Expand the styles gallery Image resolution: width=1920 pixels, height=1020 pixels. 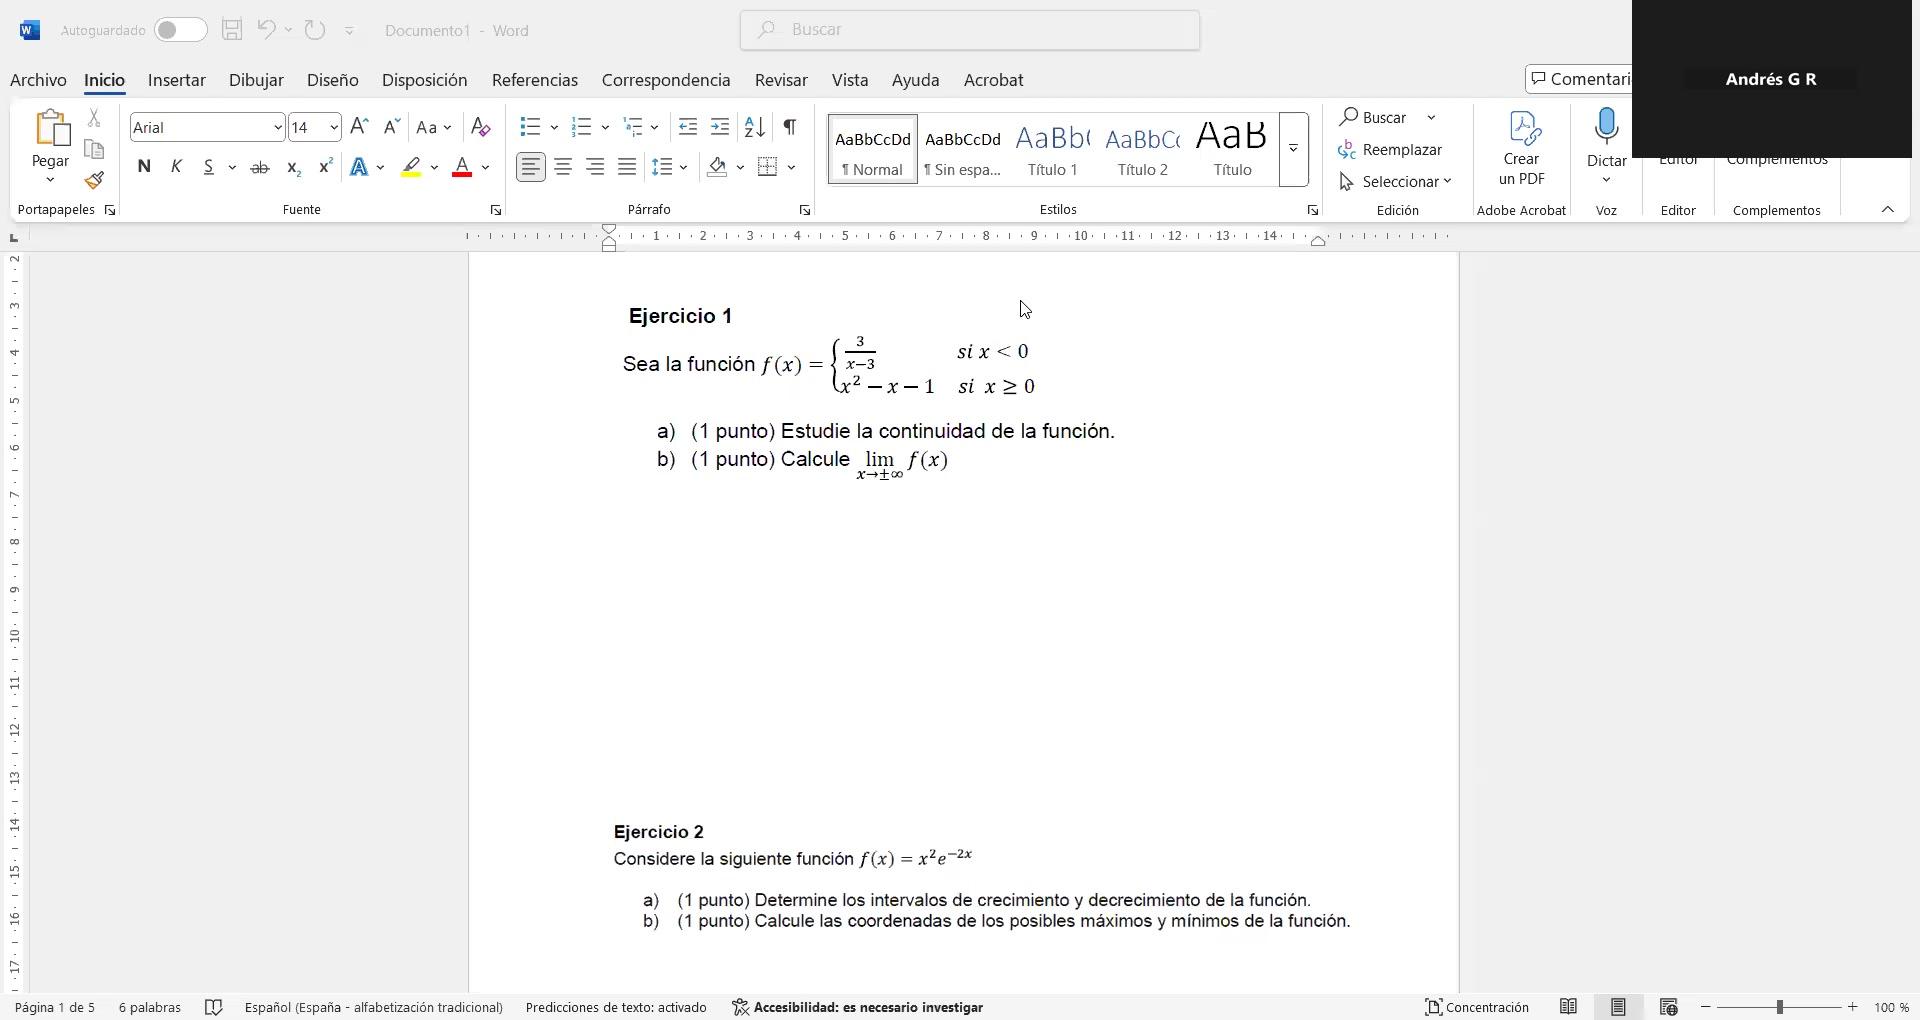point(1293,149)
